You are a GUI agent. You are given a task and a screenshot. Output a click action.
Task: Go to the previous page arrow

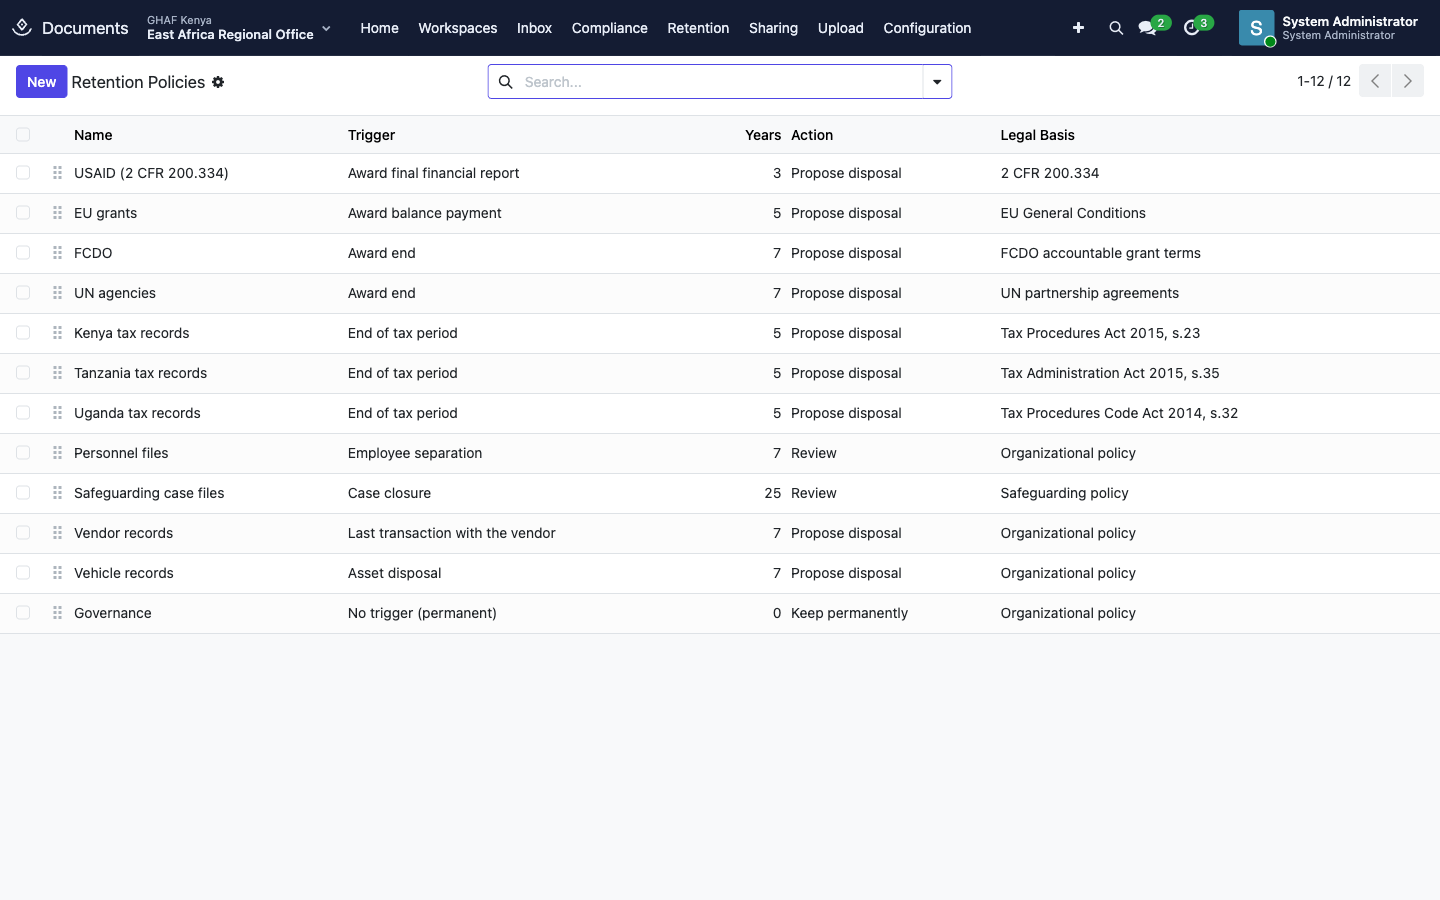tap(1375, 81)
